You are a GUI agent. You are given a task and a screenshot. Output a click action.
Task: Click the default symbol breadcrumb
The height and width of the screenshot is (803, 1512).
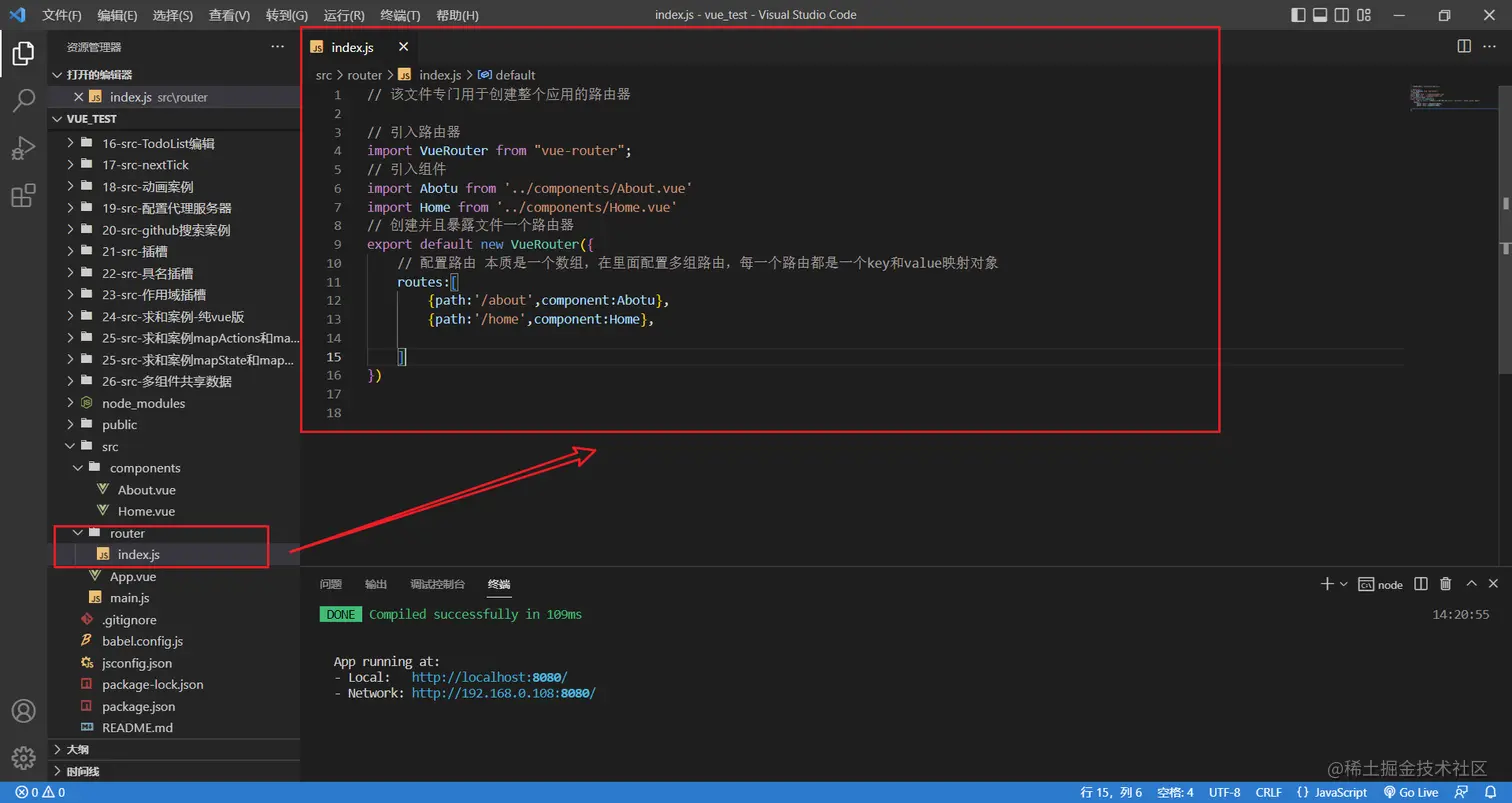click(507, 75)
